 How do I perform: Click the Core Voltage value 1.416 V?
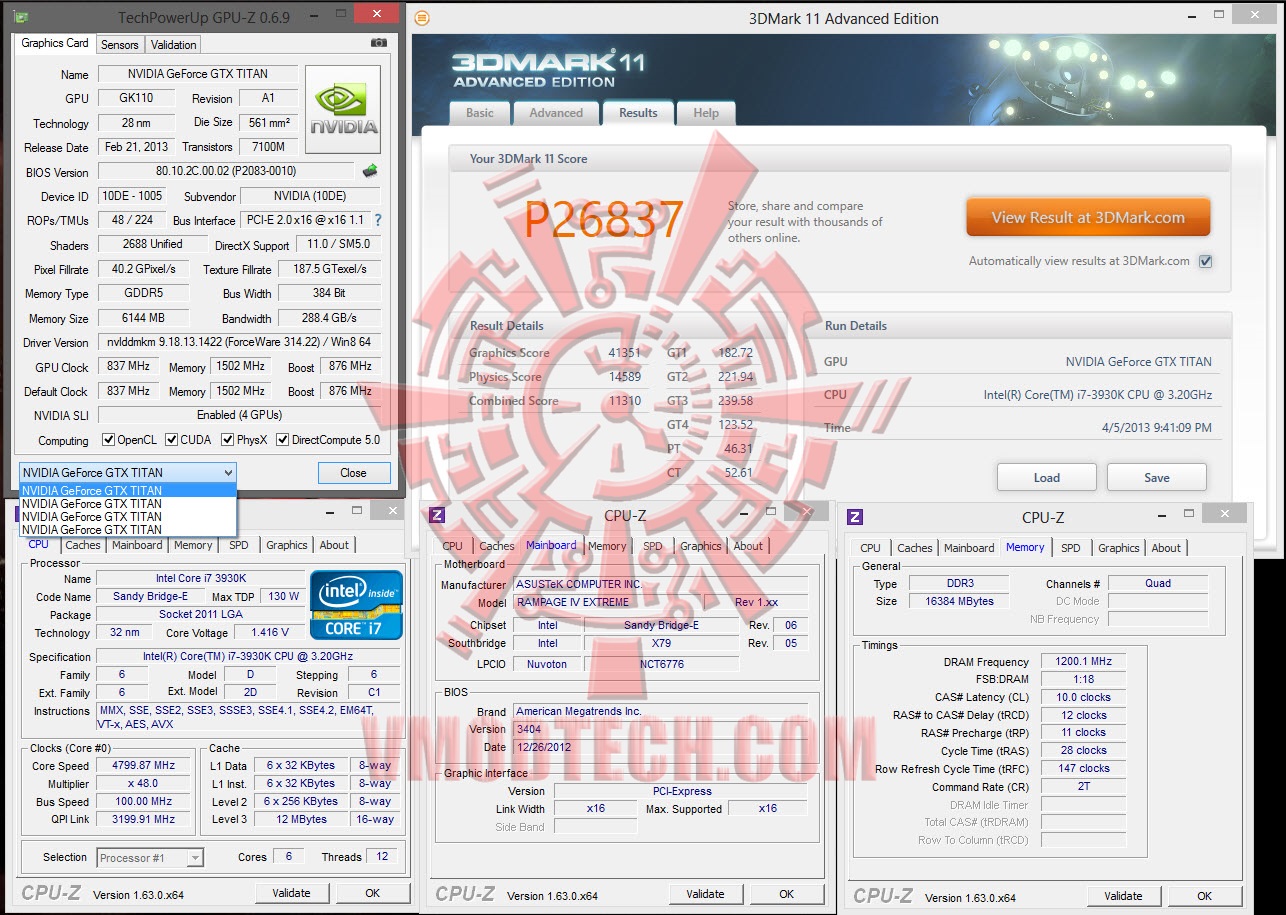tap(271, 632)
